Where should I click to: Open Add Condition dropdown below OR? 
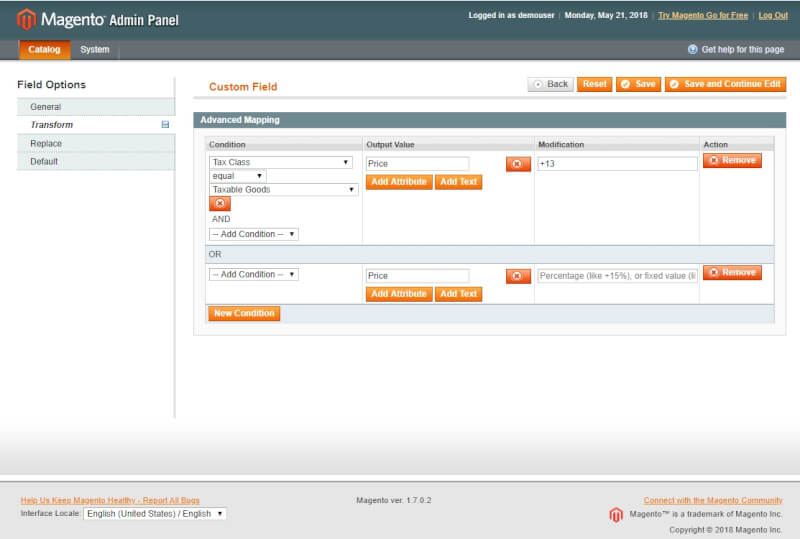(x=254, y=275)
